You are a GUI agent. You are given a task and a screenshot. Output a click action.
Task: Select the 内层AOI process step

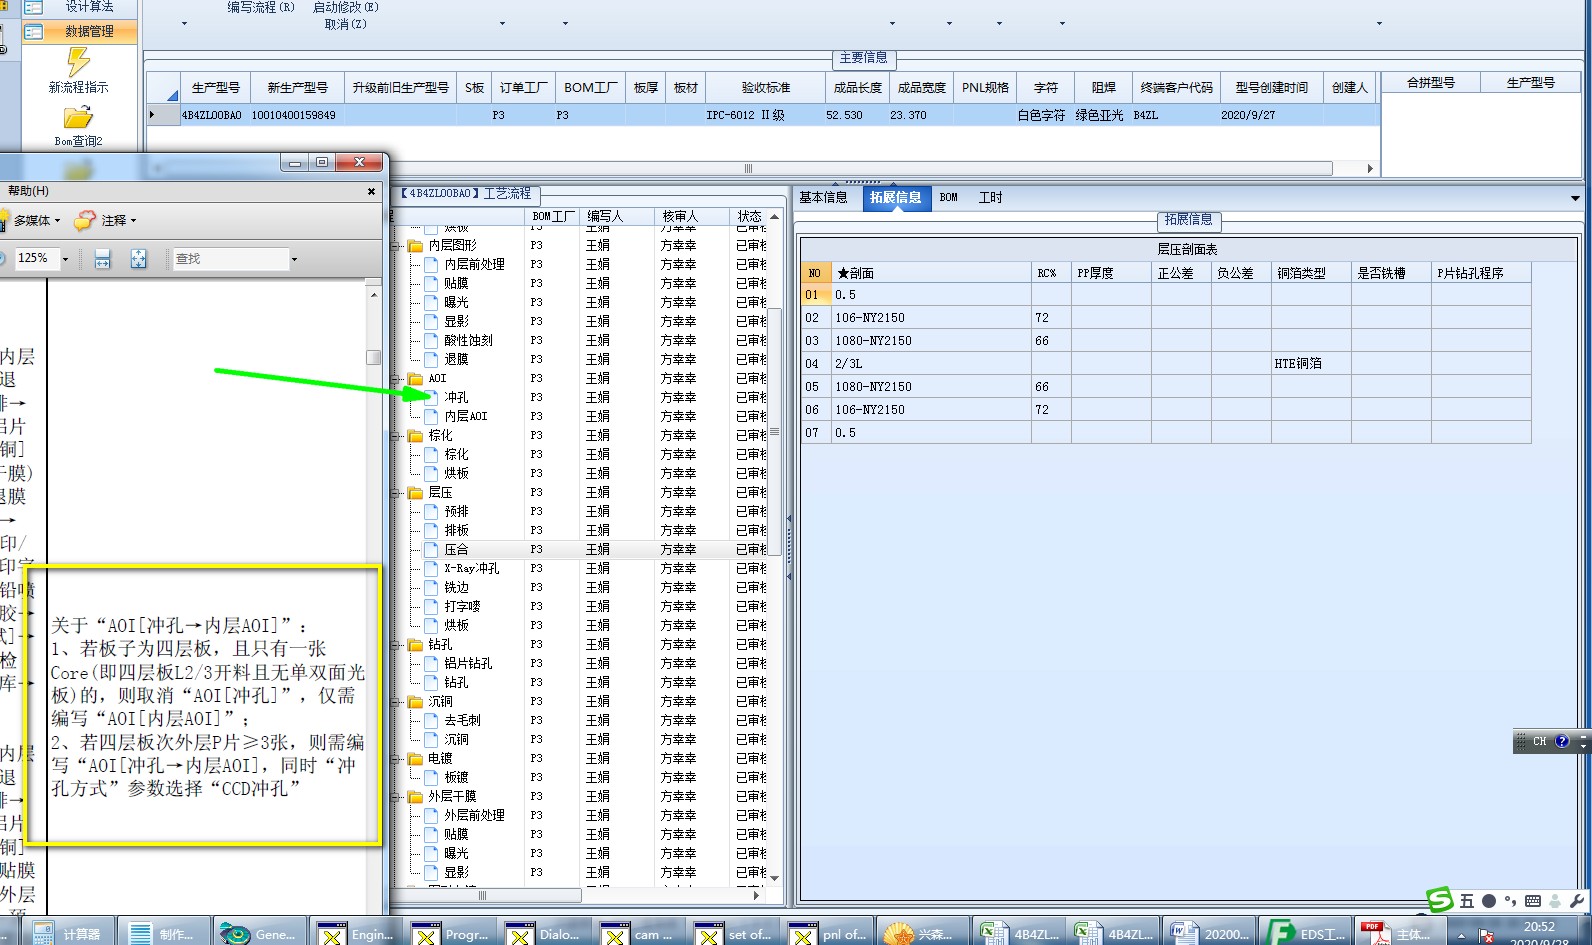click(466, 416)
